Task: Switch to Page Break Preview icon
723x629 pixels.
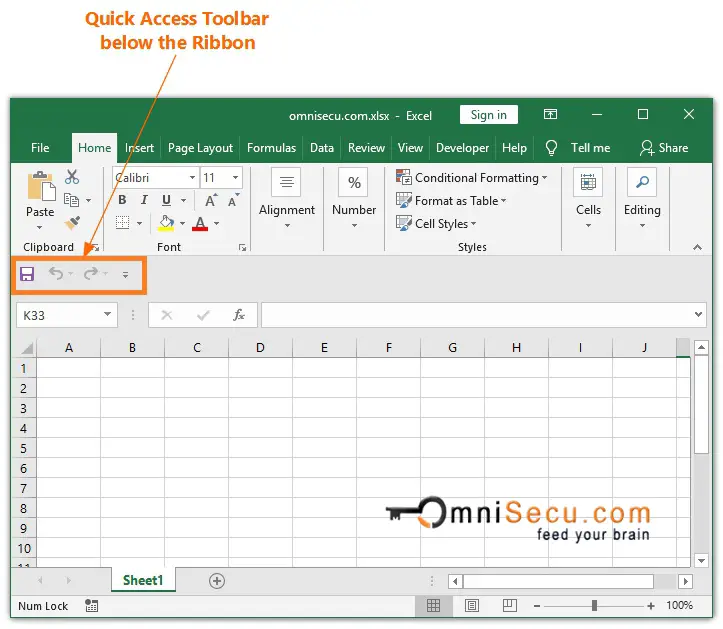Action: coord(510,605)
